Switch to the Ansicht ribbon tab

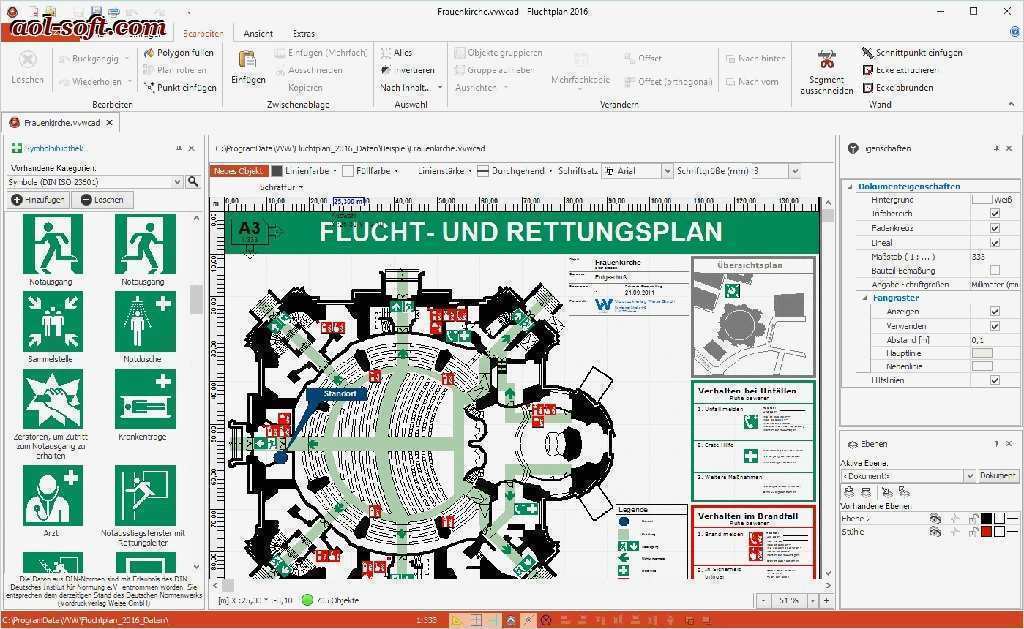tap(257, 33)
